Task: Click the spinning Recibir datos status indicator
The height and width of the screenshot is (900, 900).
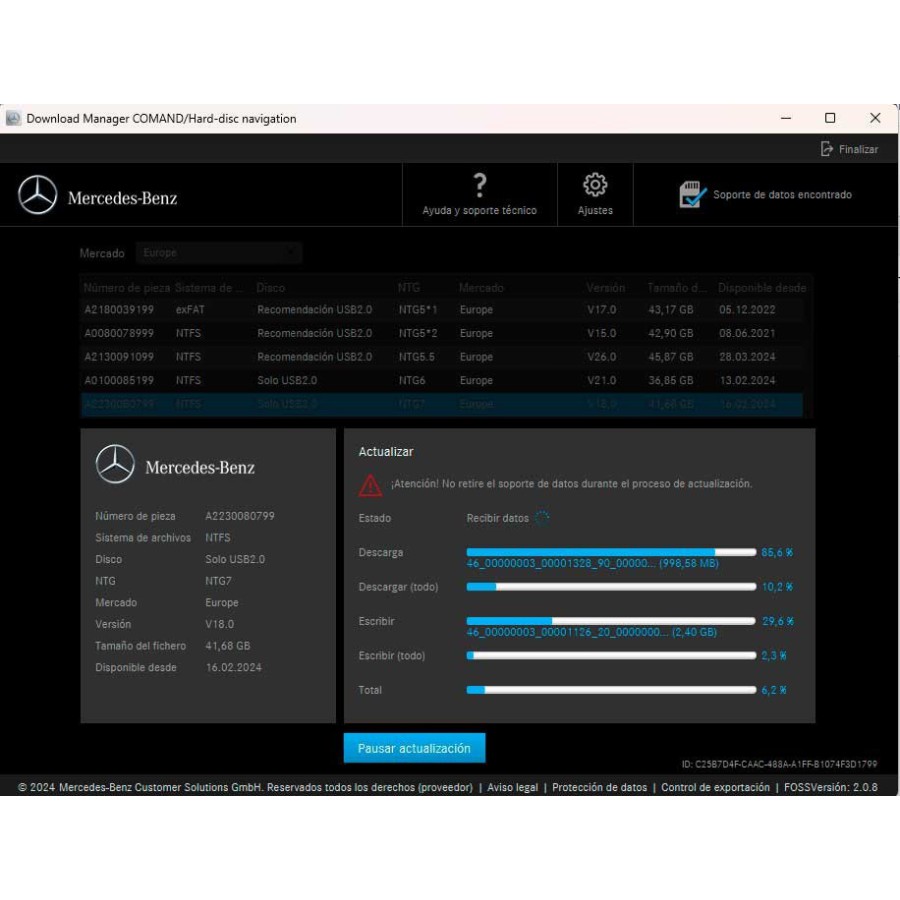Action: pos(543,518)
